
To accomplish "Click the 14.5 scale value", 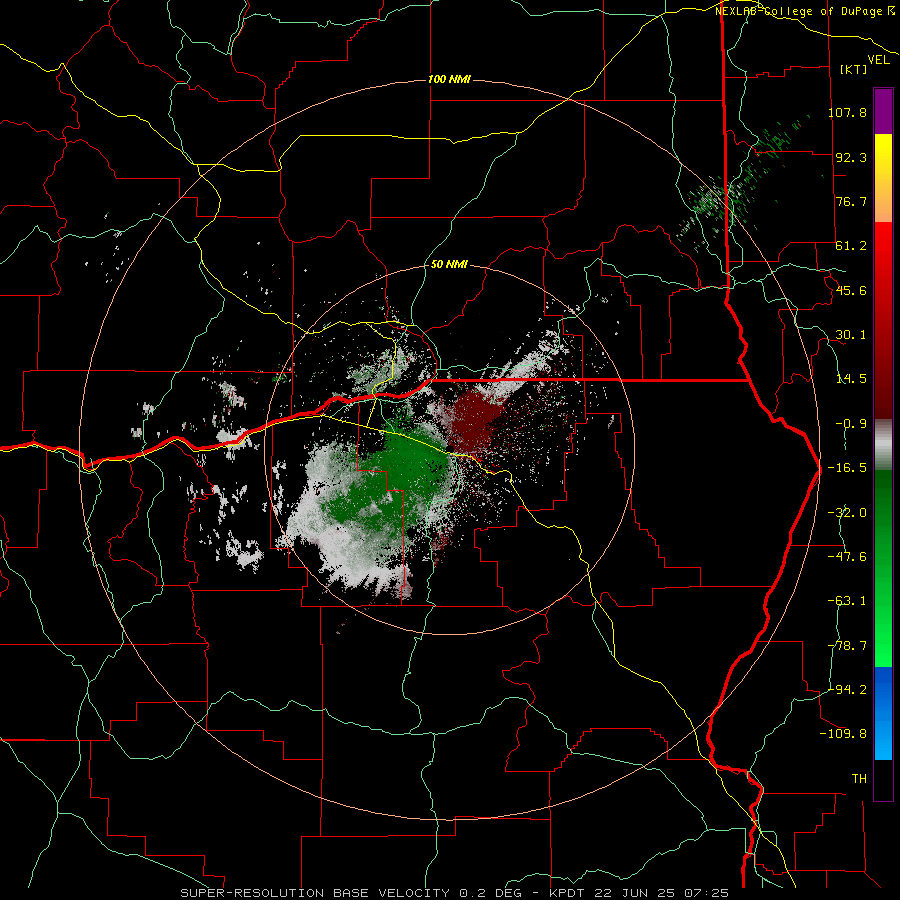I will tap(851, 379).
